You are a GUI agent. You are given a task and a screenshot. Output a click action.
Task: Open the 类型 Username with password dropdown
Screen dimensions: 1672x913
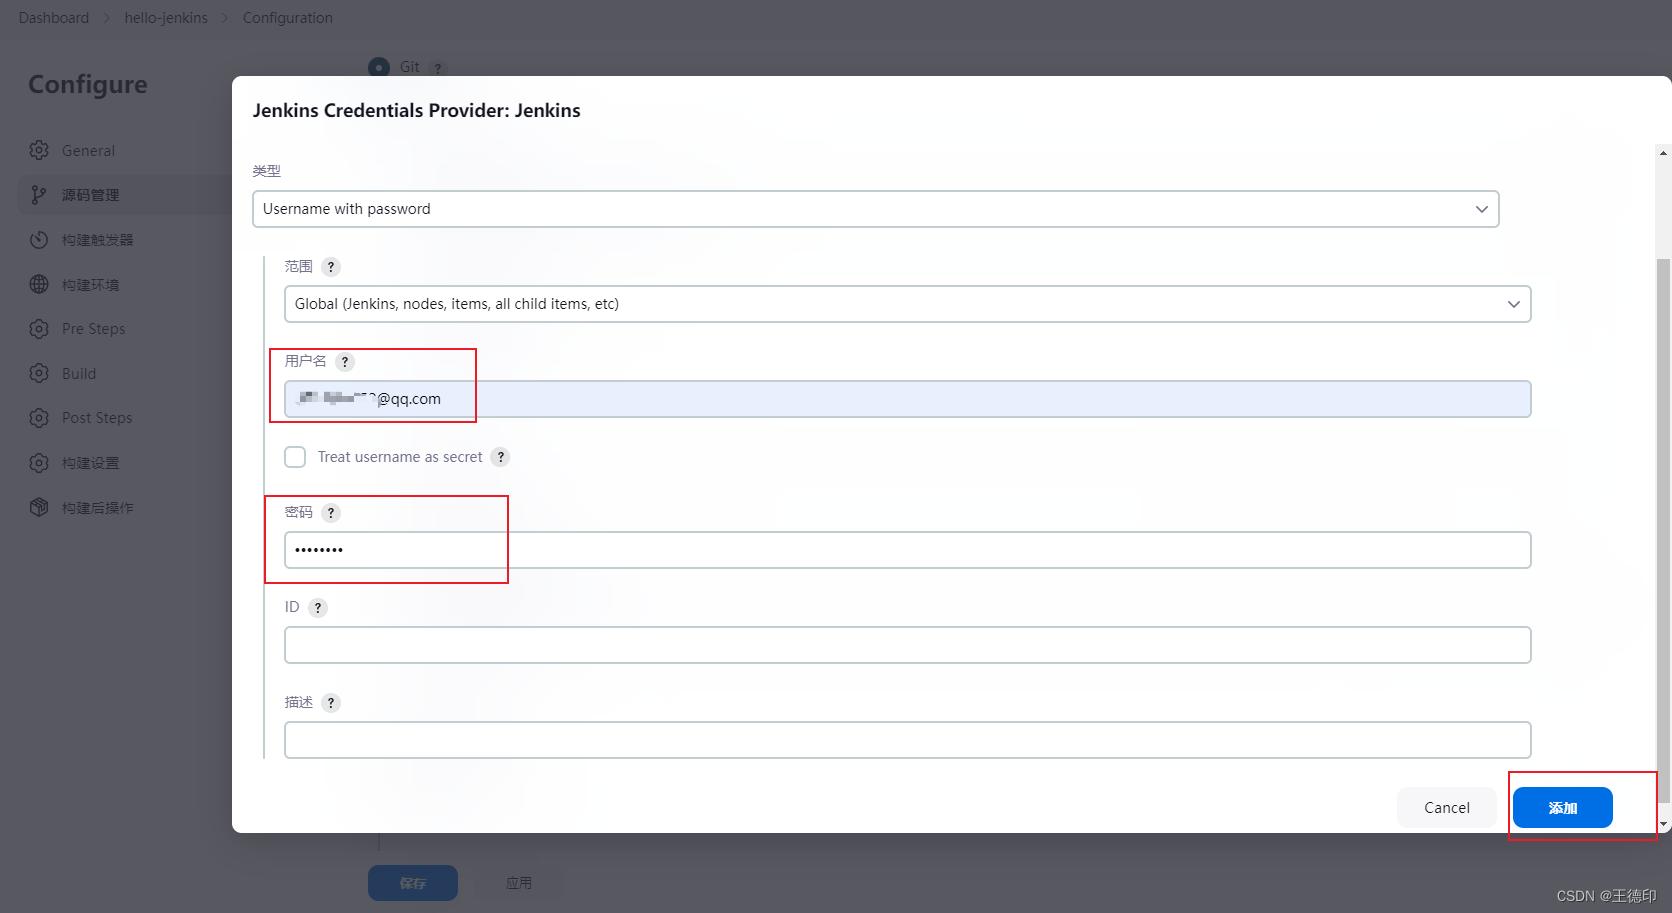(875, 209)
